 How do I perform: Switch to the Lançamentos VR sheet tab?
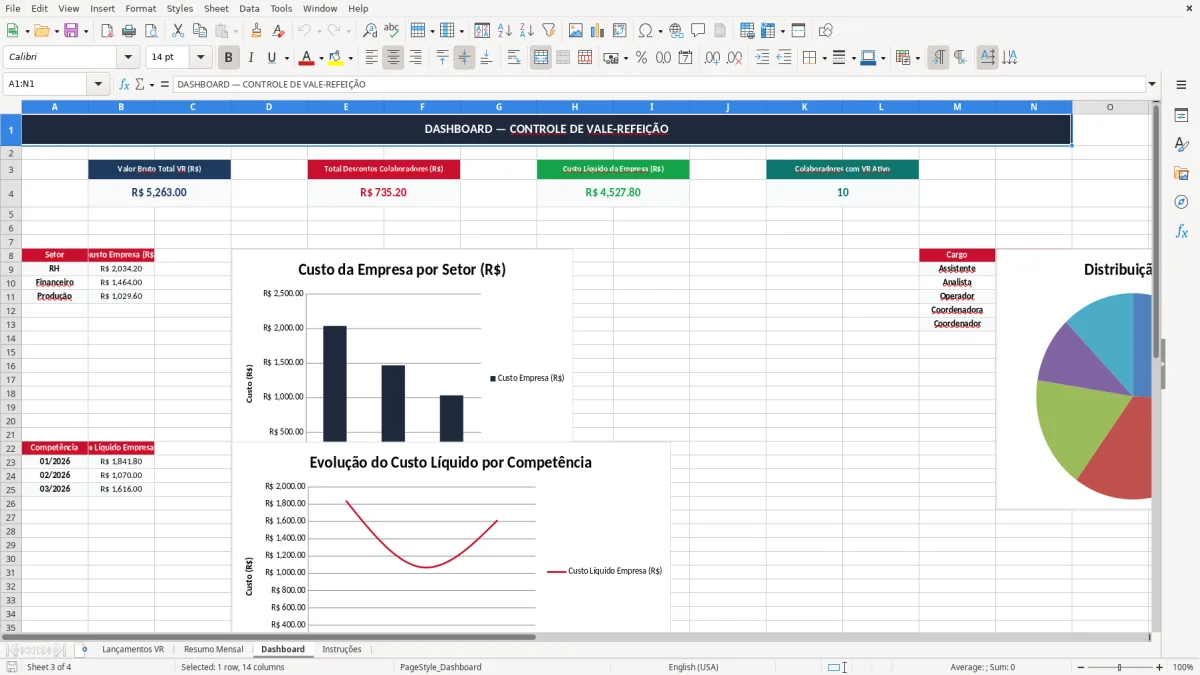coord(133,649)
